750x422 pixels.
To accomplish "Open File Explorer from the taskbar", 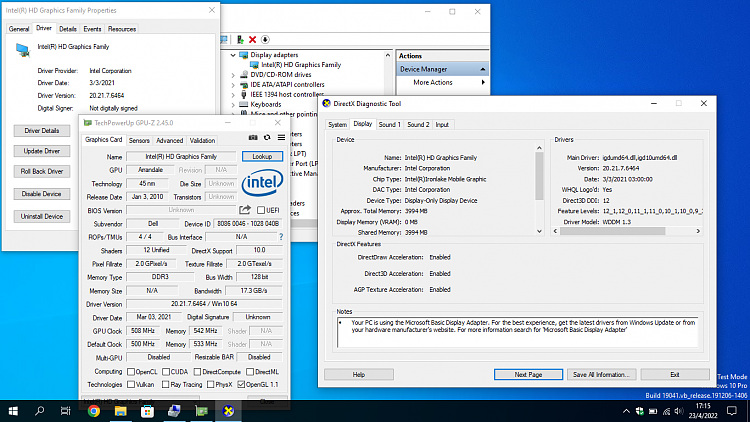I will coord(121,411).
